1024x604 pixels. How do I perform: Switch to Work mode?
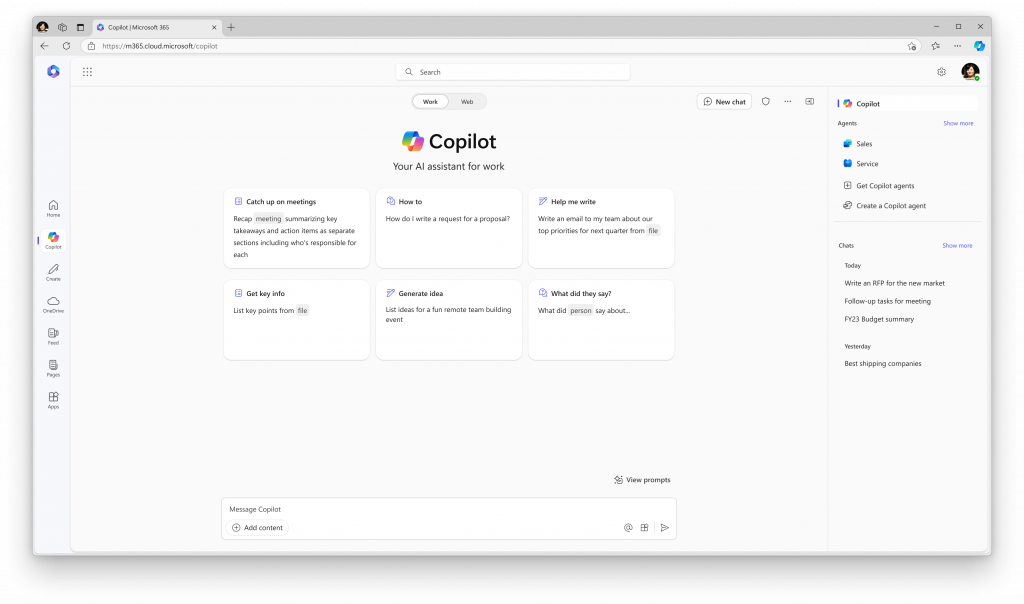pos(430,102)
